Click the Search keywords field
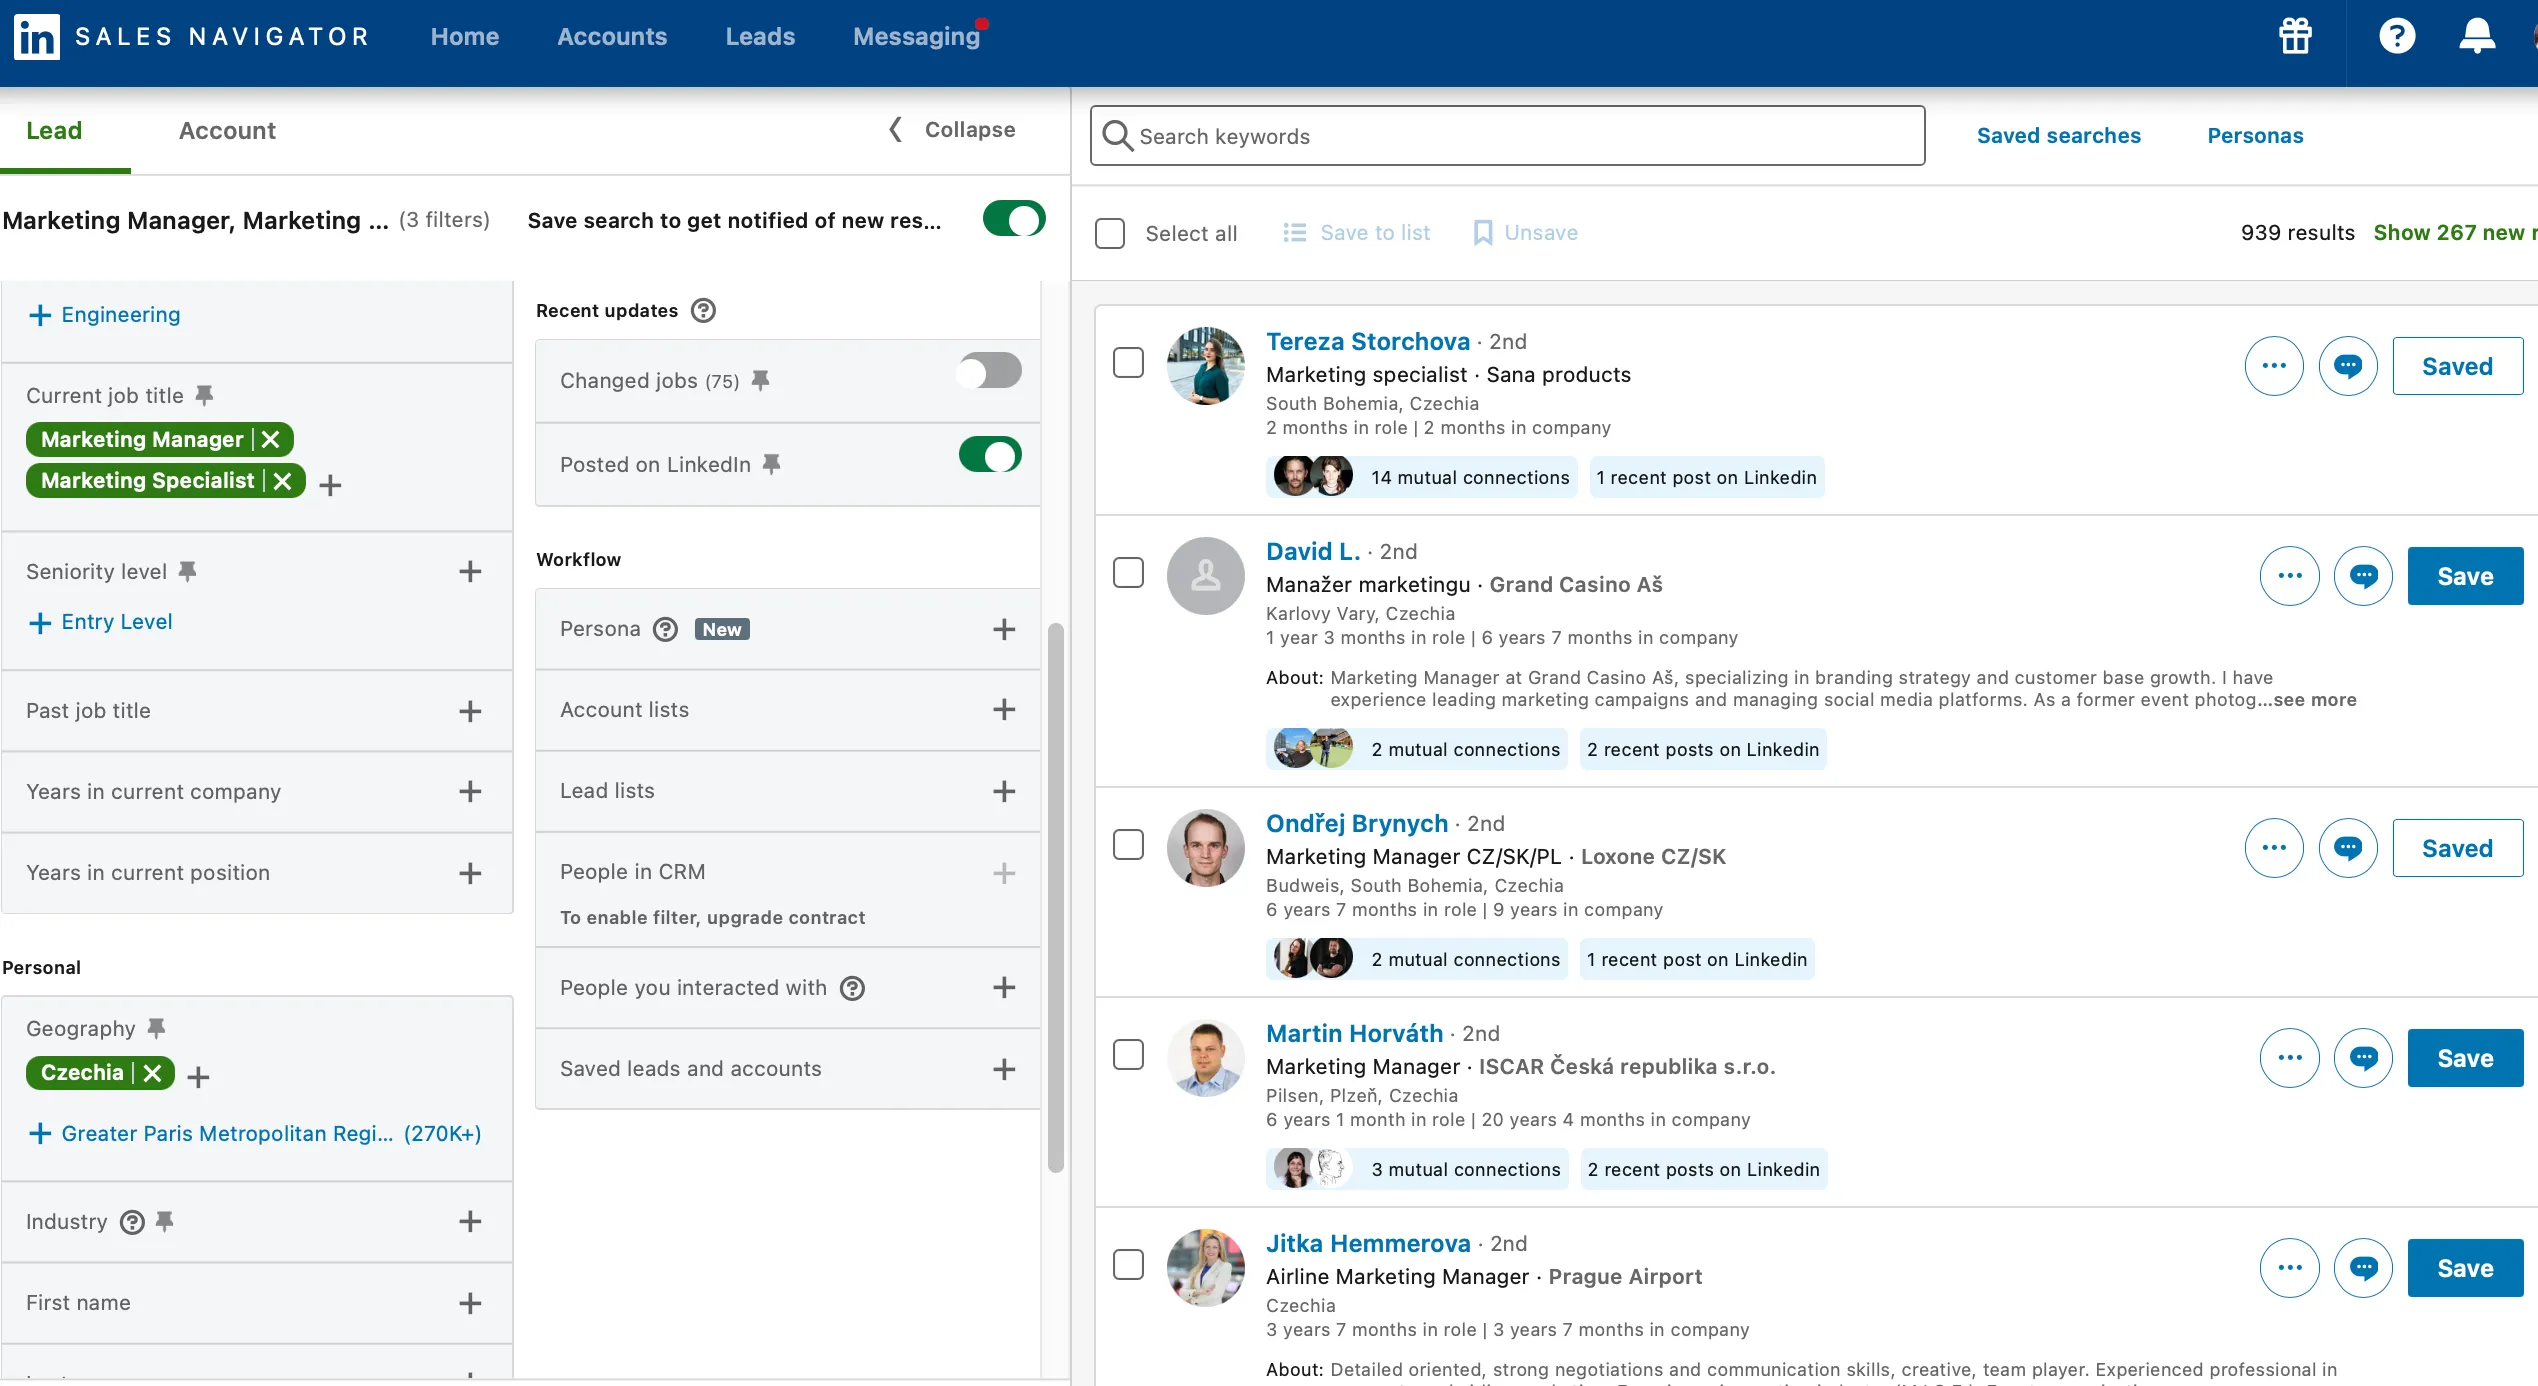The height and width of the screenshot is (1386, 2538). (x=1507, y=136)
